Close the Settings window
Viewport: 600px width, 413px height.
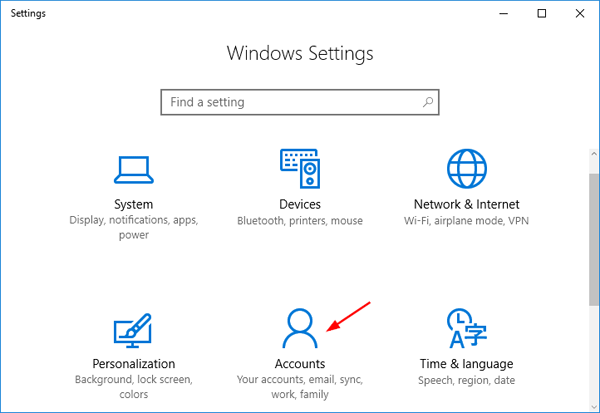[x=580, y=14]
